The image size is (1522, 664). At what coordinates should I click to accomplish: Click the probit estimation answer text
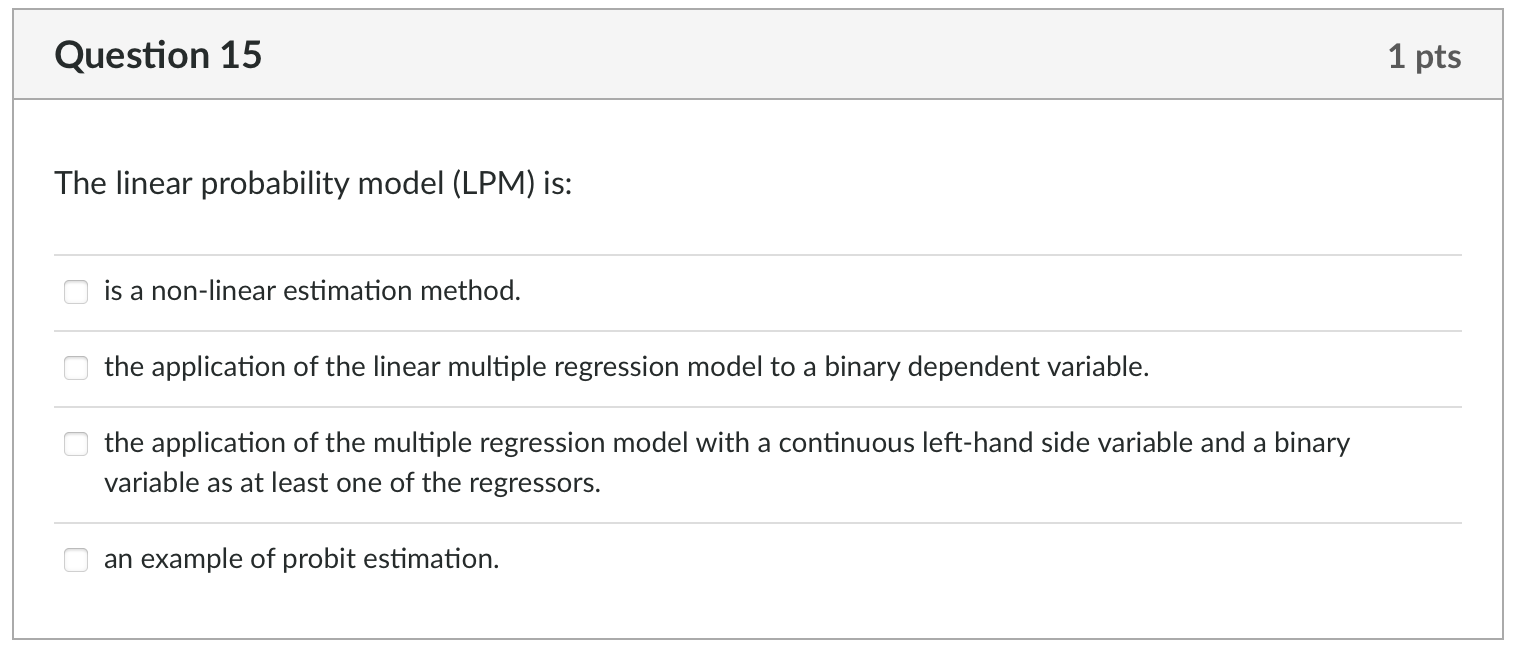point(302,559)
